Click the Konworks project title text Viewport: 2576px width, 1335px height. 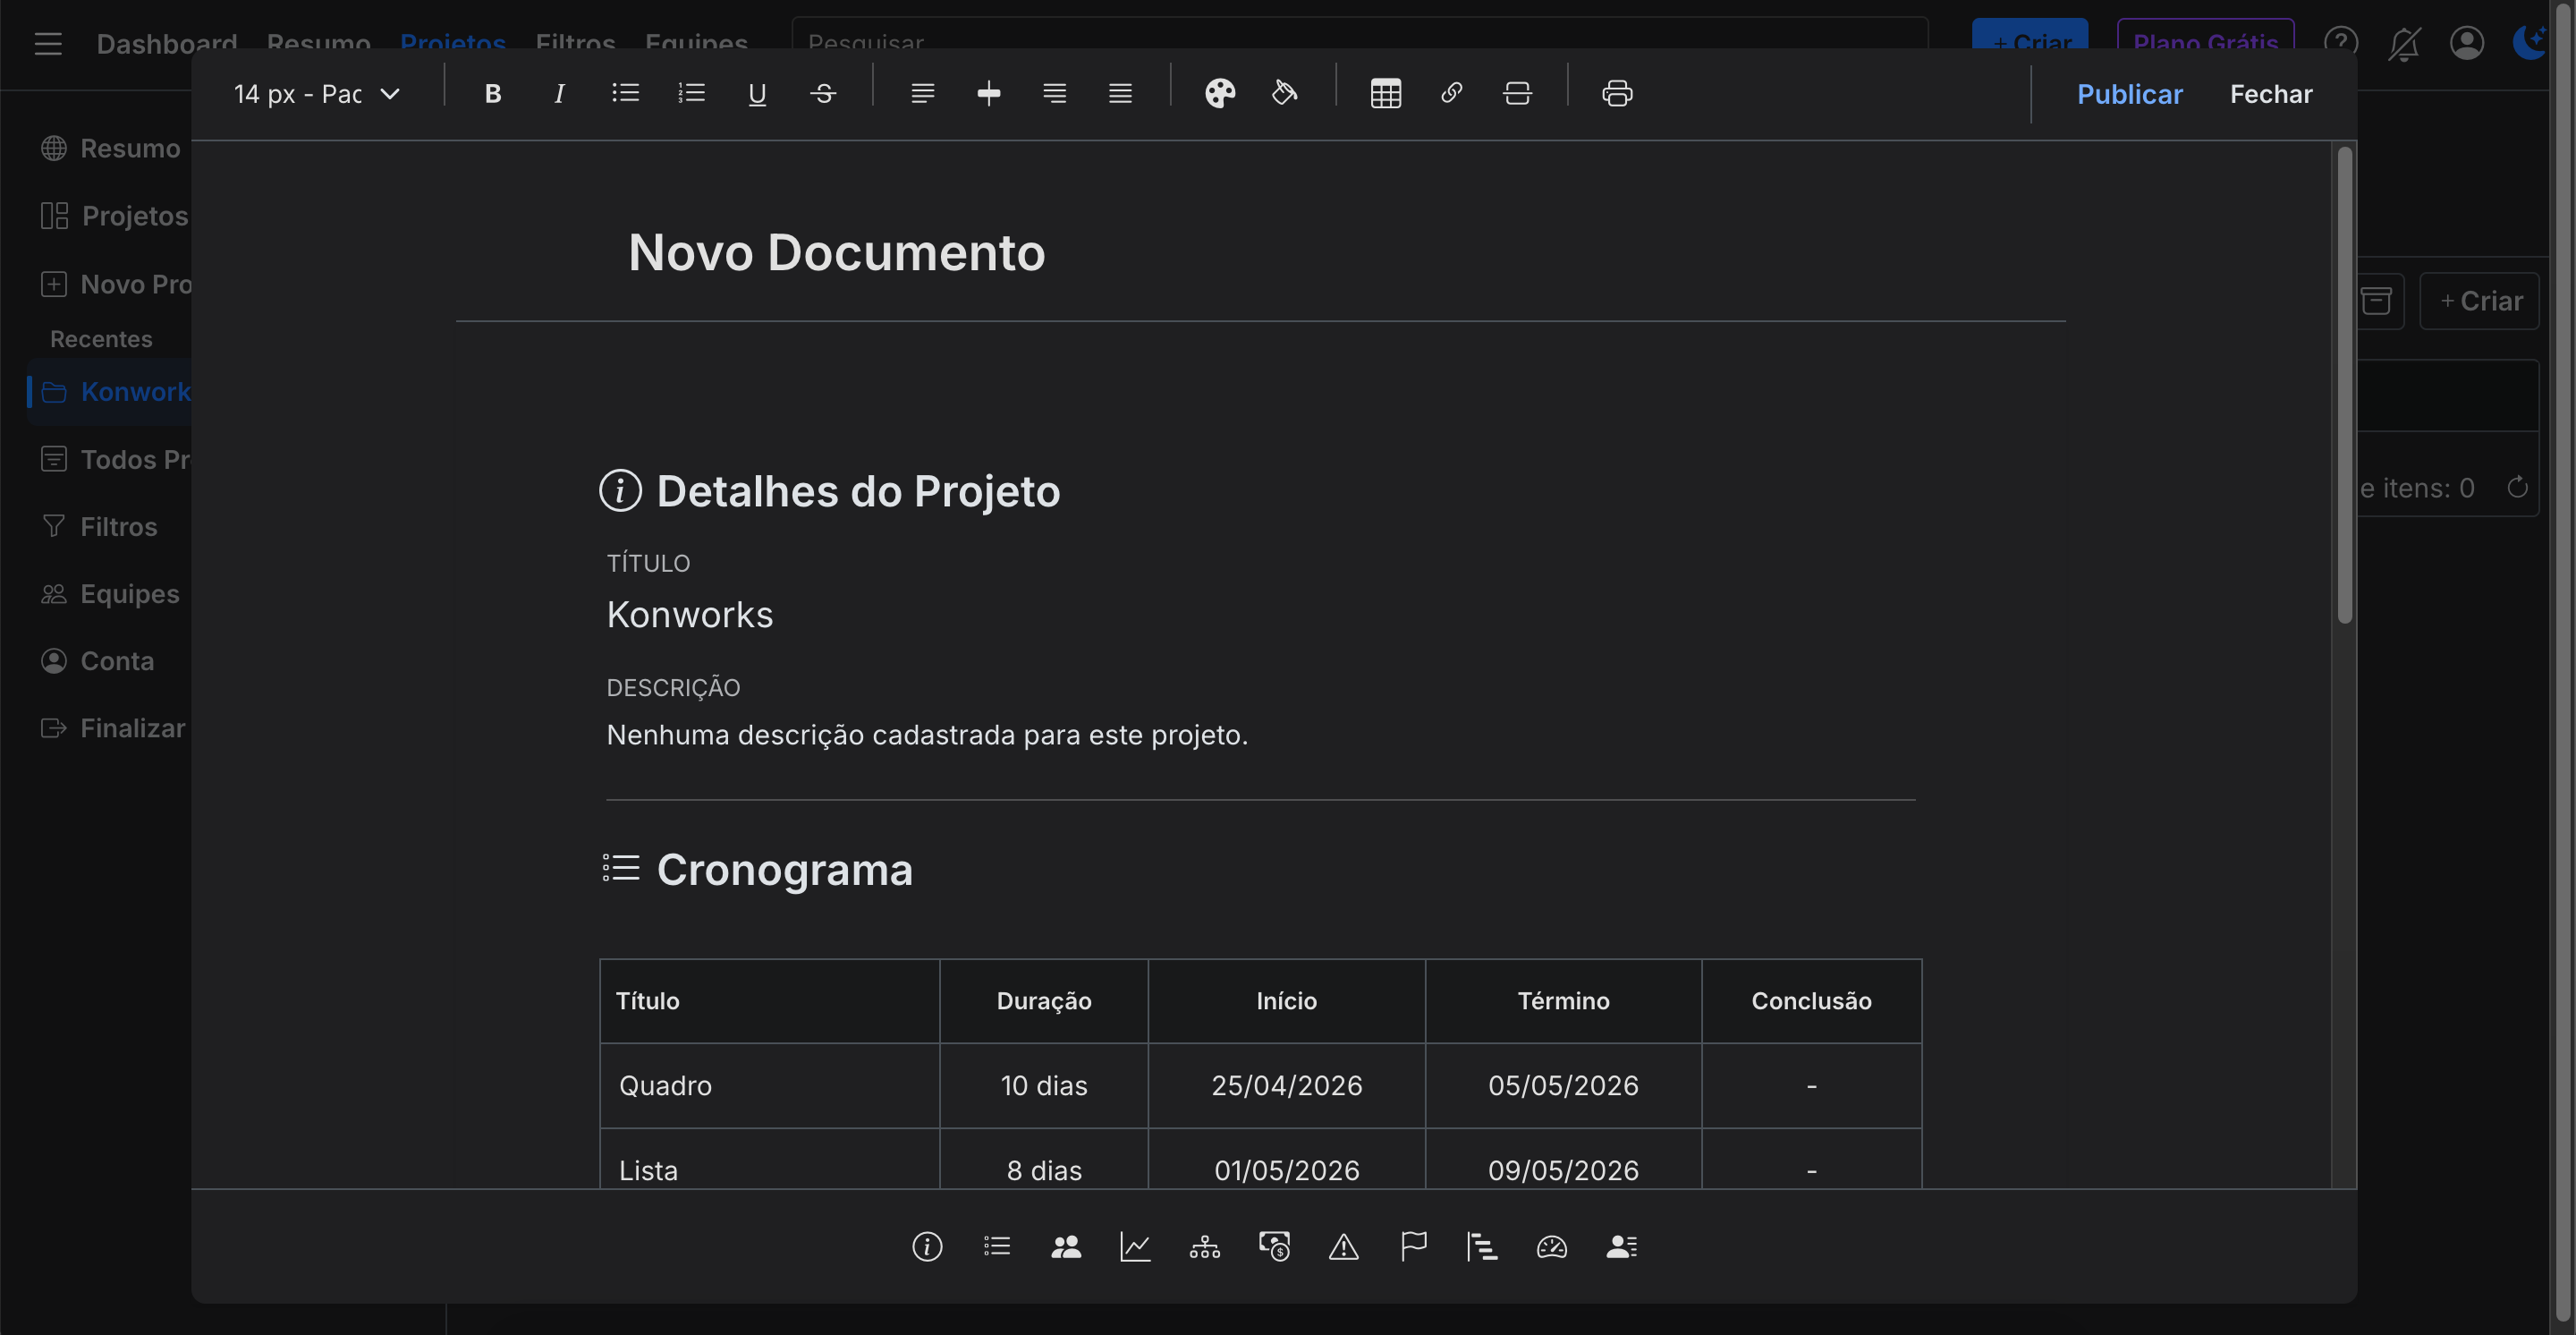[x=690, y=615]
